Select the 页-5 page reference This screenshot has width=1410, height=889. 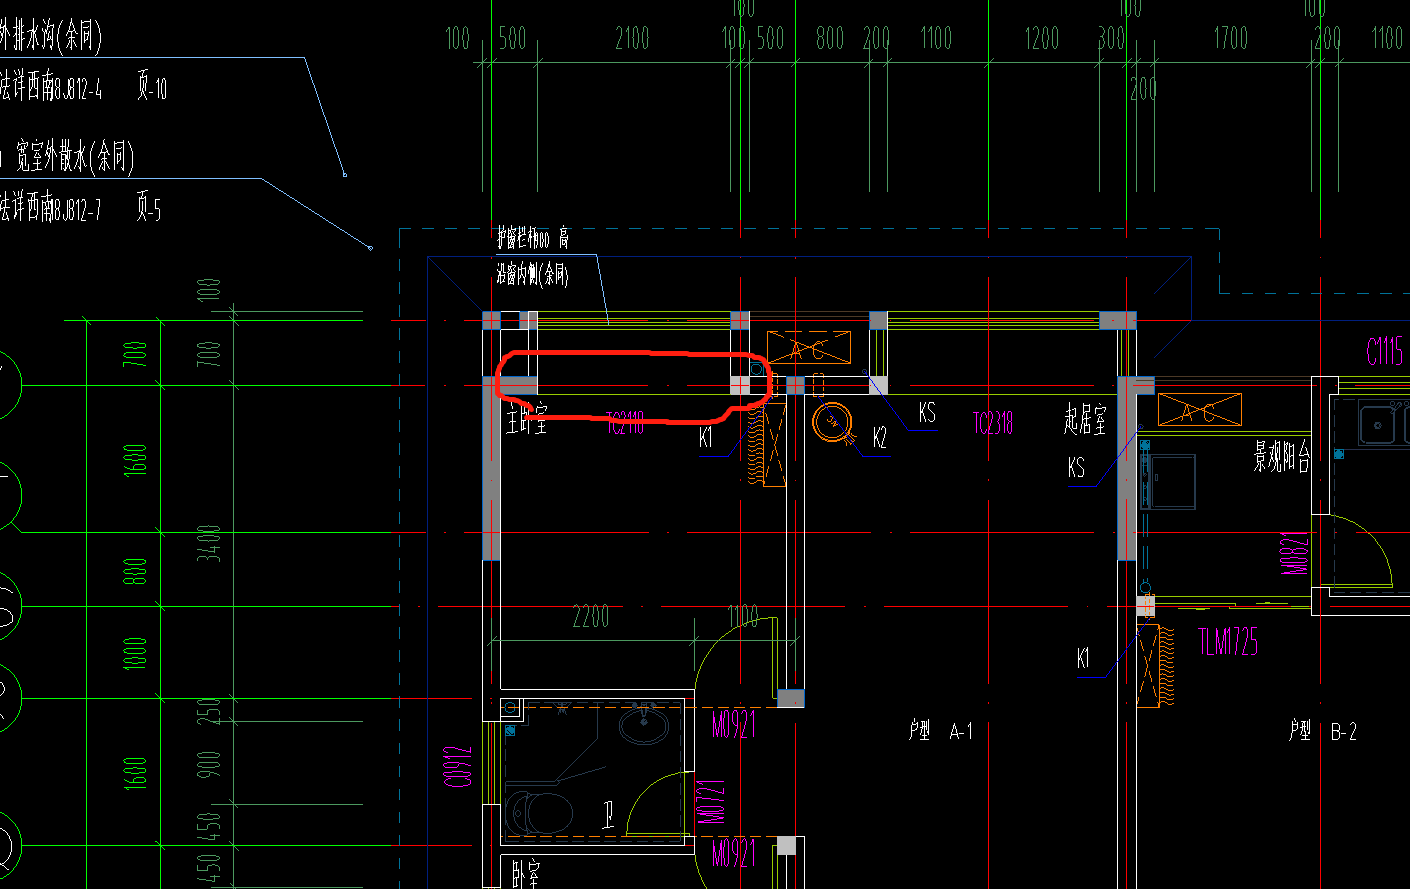148,207
